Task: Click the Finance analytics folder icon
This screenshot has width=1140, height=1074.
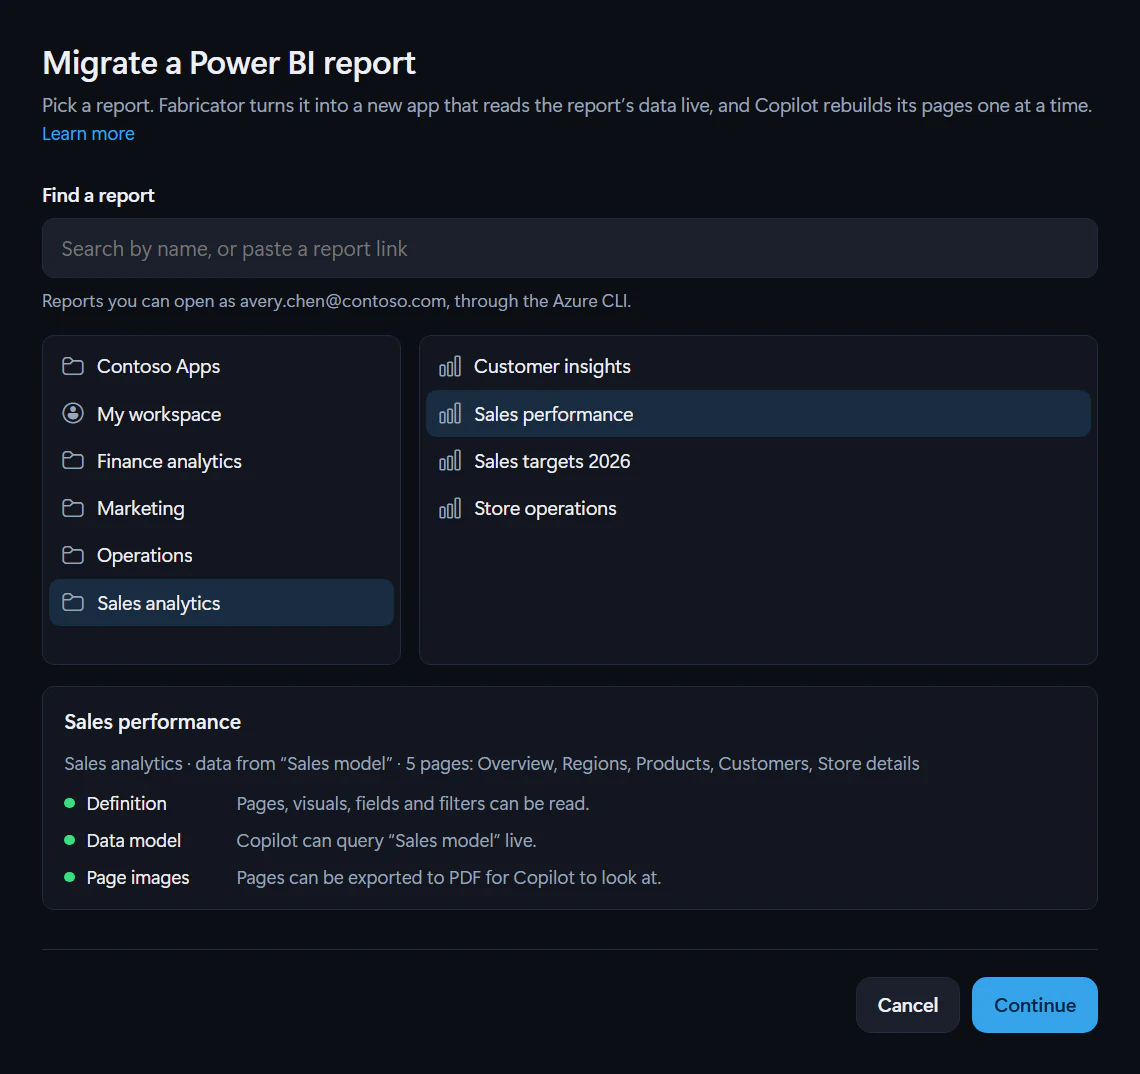Action: (x=73, y=461)
